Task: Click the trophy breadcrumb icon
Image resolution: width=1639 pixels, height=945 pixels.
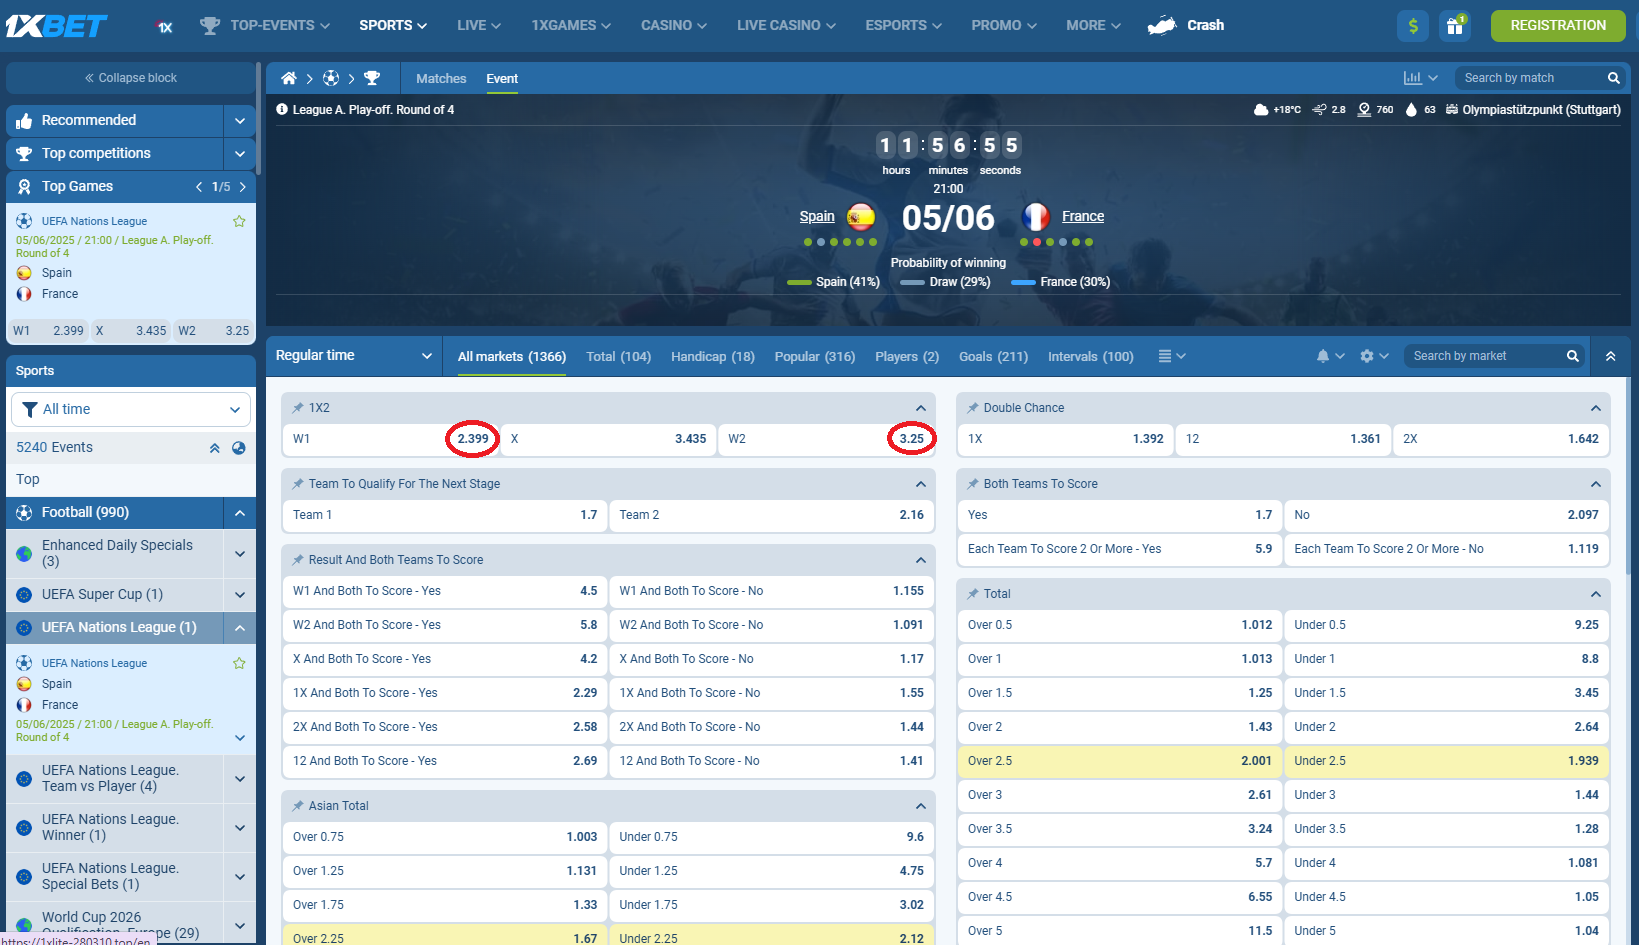Action: [372, 78]
